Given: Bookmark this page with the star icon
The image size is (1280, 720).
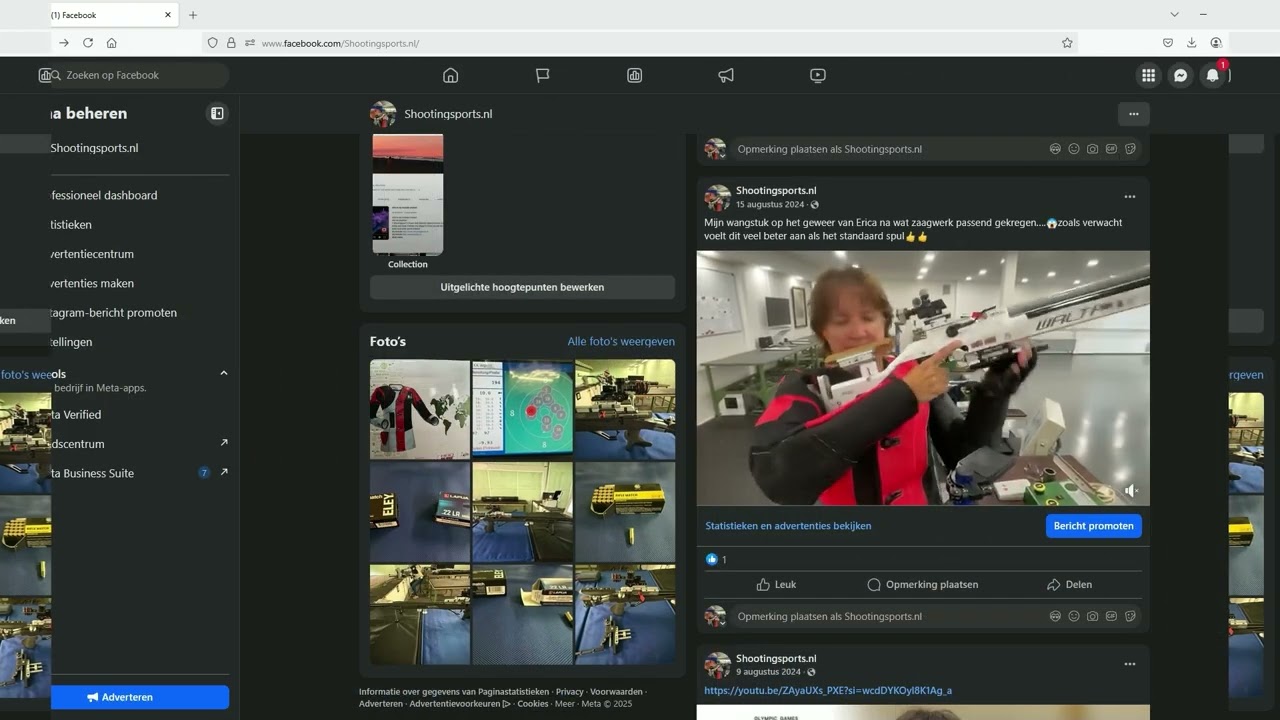Looking at the screenshot, I should pos(1067,43).
